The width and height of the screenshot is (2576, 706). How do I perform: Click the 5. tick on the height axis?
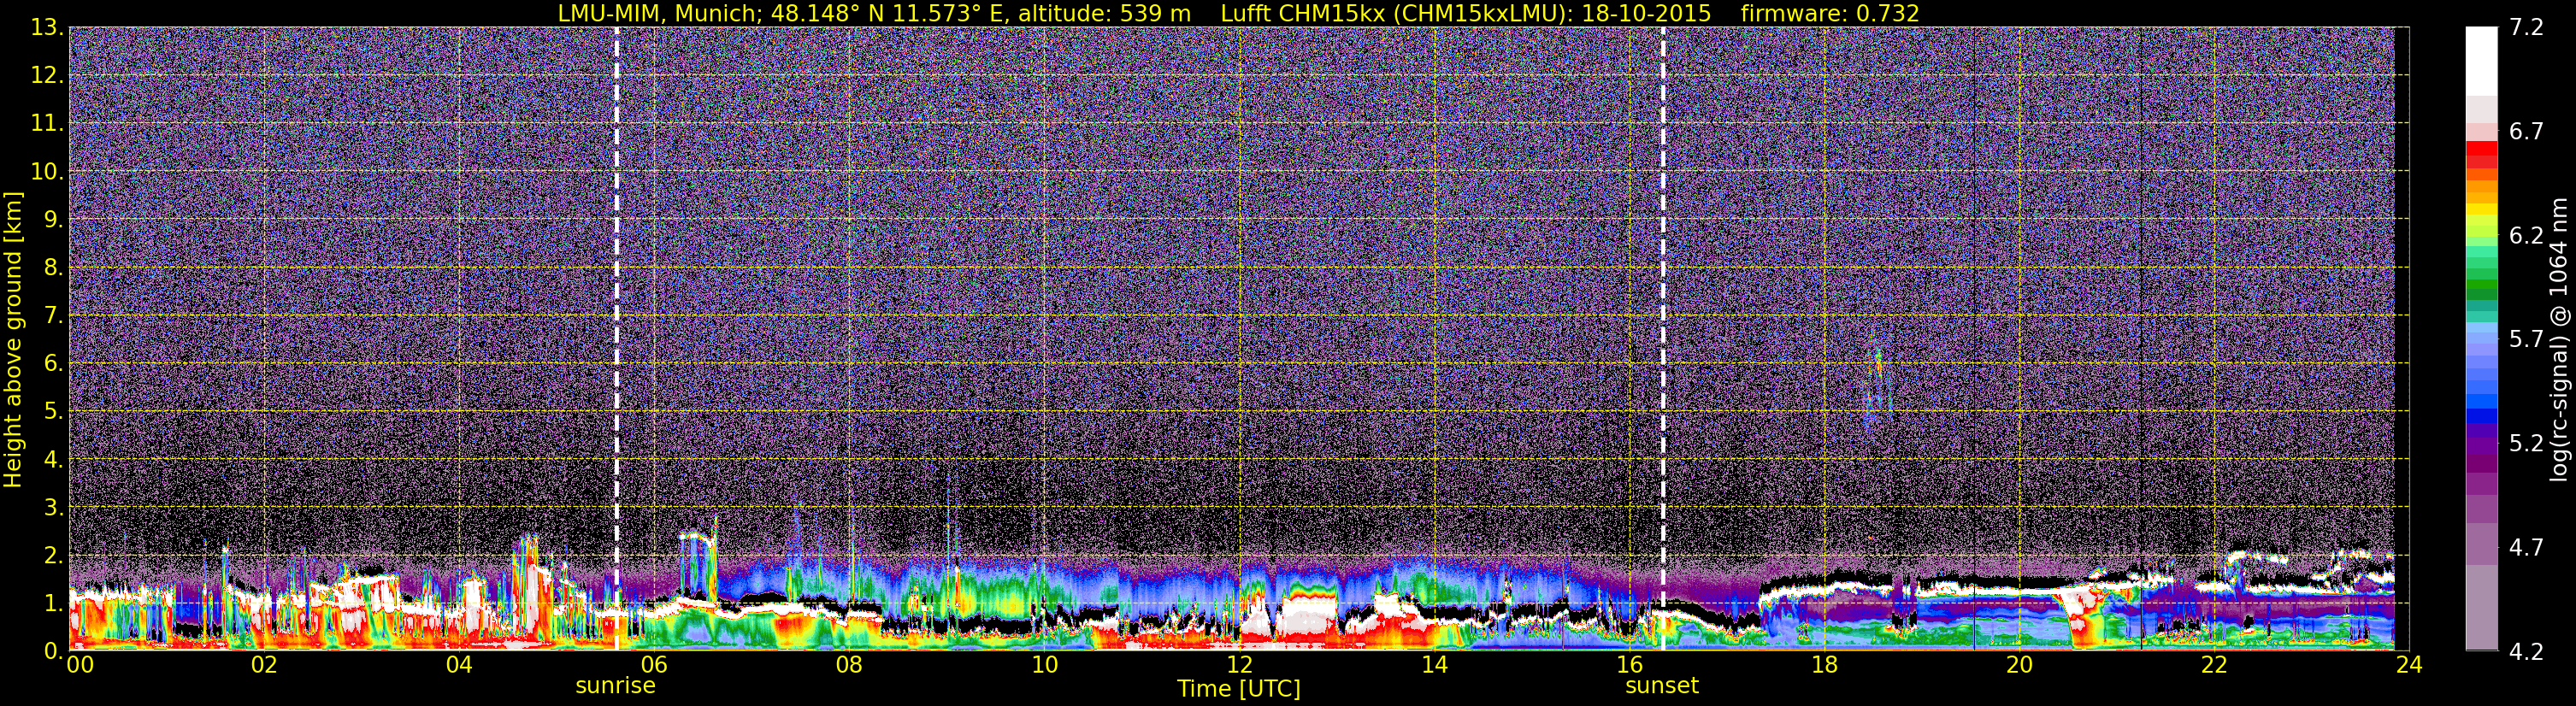click(52, 411)
